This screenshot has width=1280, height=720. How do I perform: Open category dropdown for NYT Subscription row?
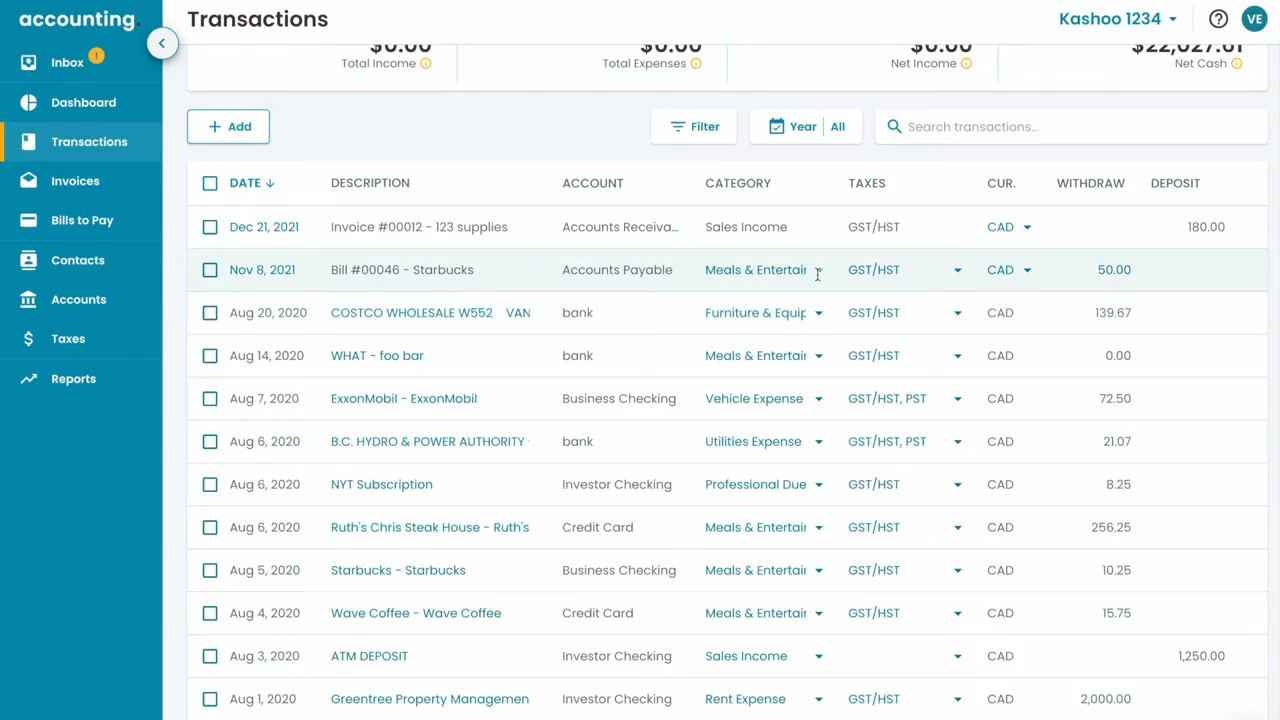818,485
